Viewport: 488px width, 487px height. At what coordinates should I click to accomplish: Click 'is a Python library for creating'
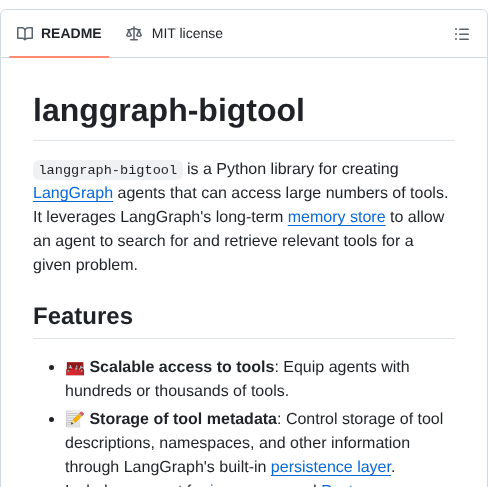click(293, 169)
